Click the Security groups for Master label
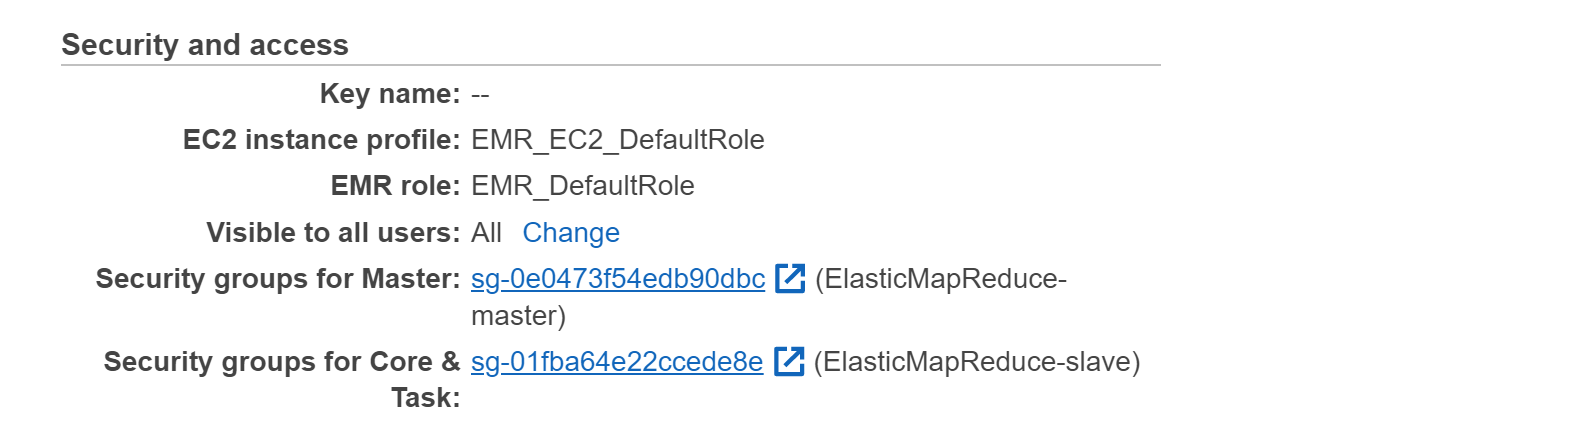 point(278,279)
